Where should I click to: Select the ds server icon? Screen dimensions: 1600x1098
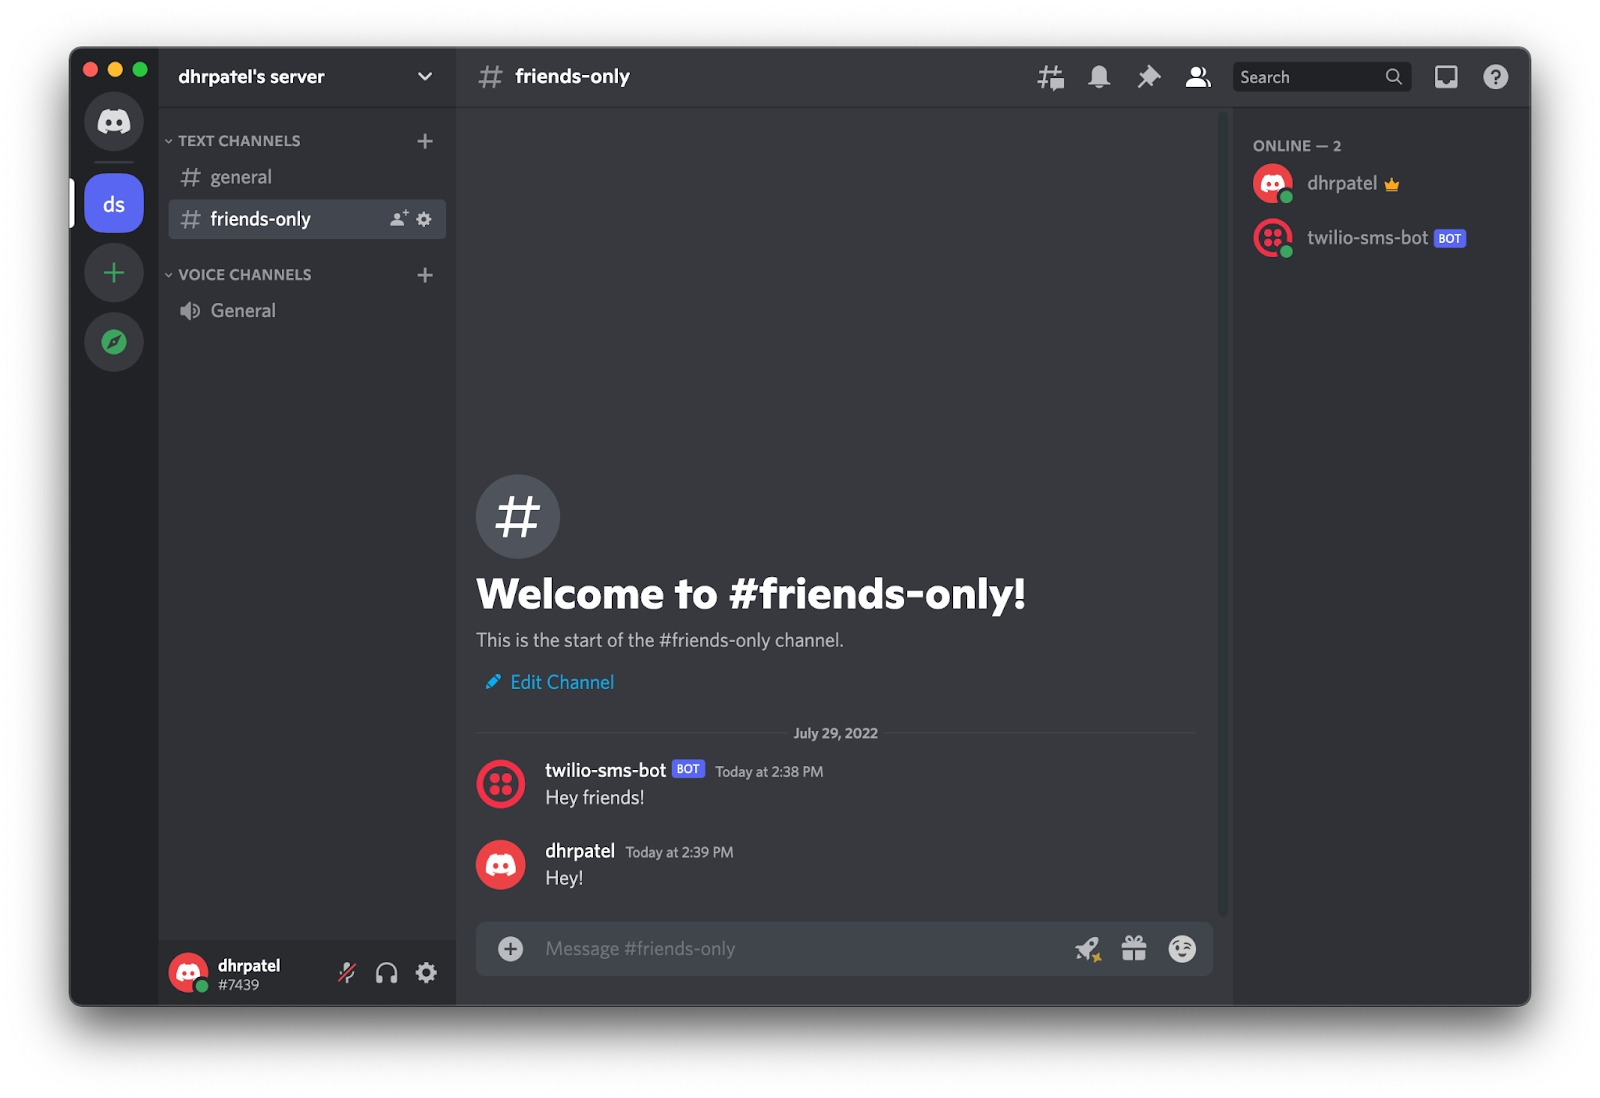(x=114, y=204)
